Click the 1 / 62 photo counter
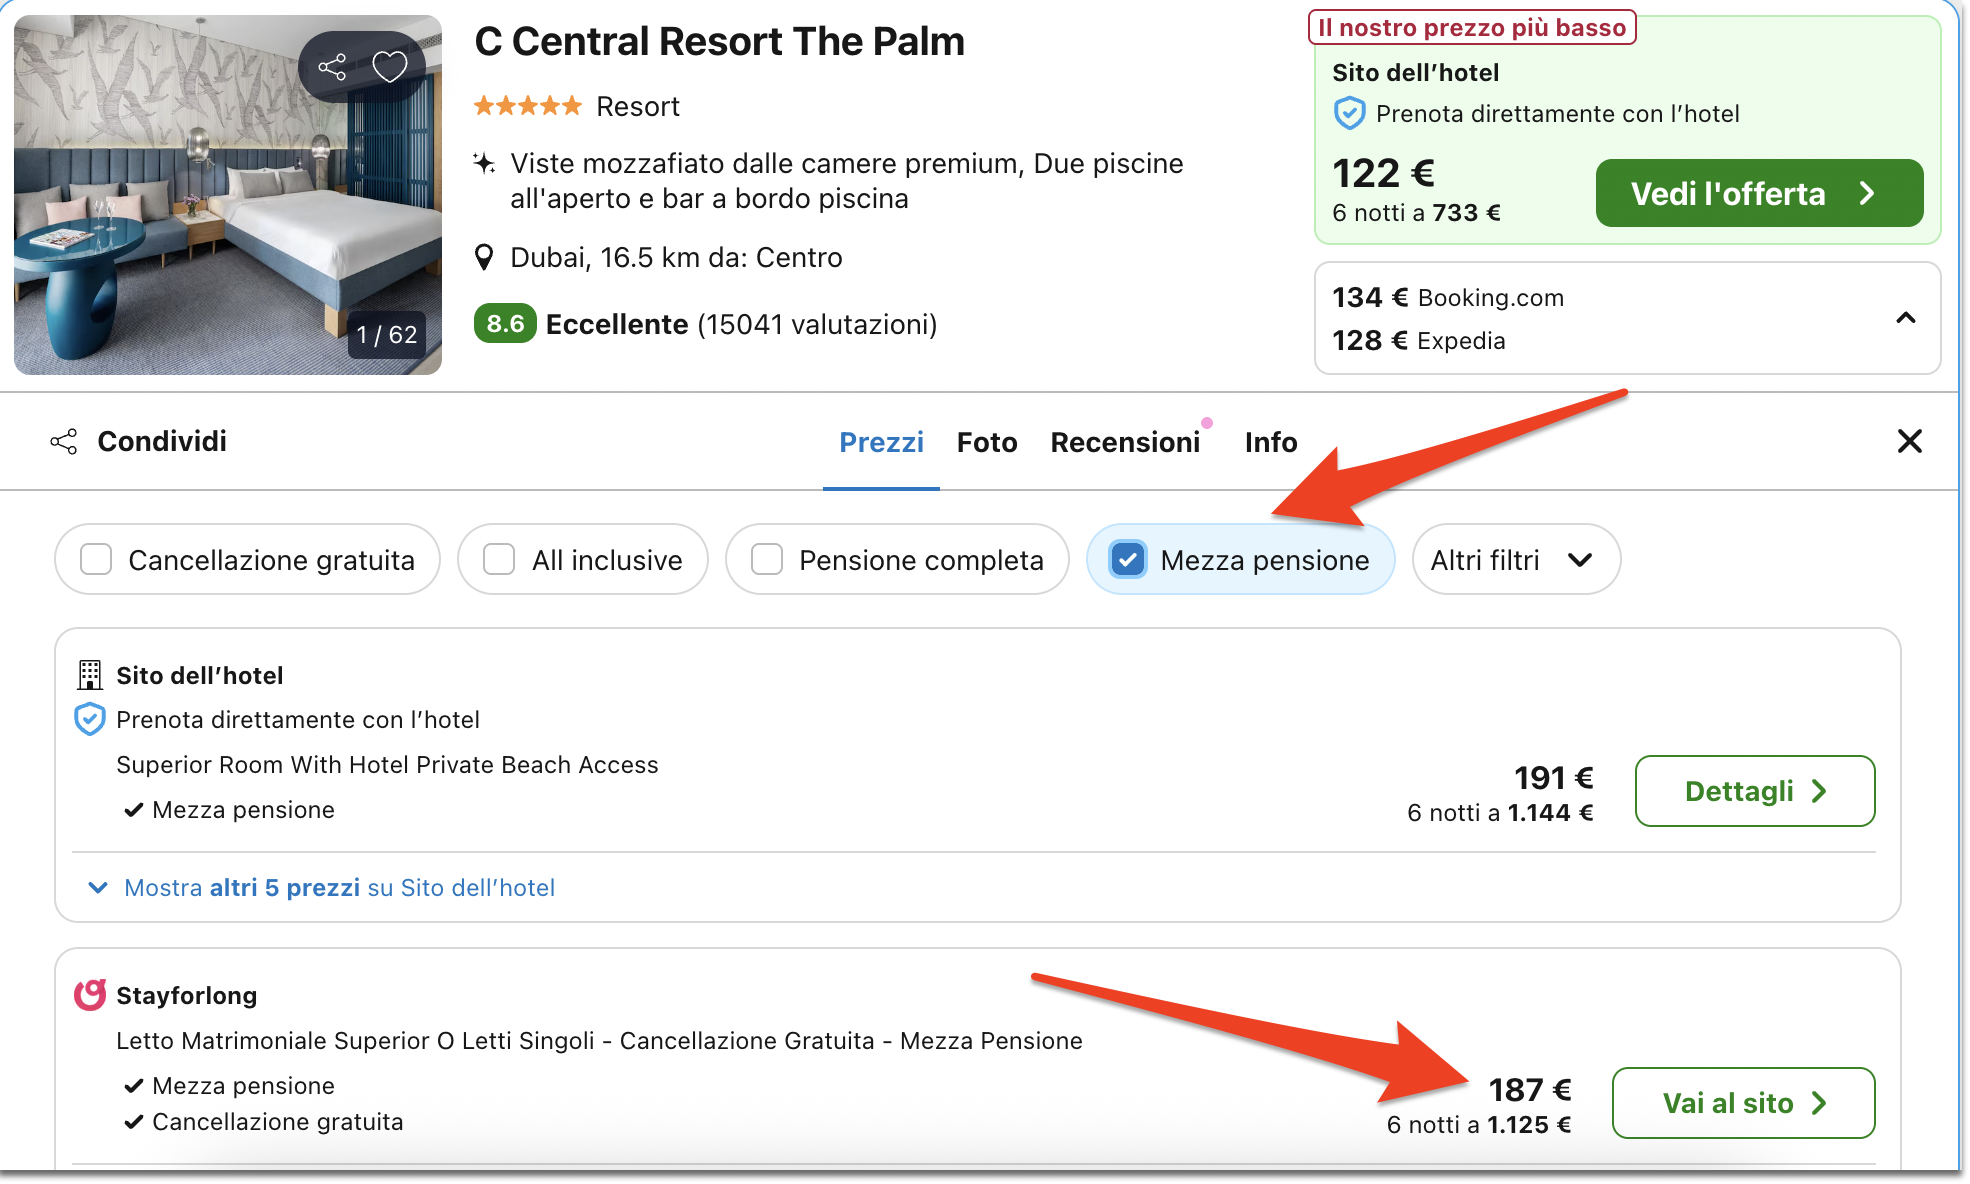Screen dimensions: 1970x1184 click(387, 335)
